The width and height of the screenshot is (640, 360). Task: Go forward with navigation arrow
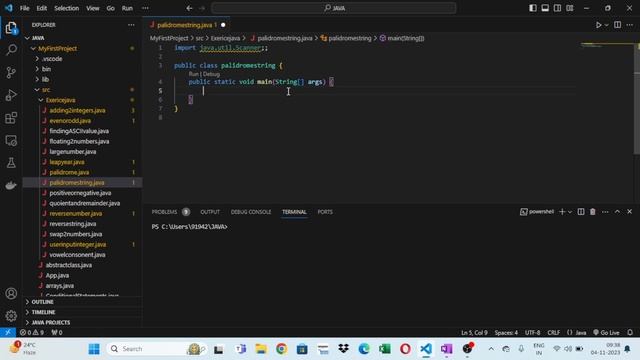[202, 8]
